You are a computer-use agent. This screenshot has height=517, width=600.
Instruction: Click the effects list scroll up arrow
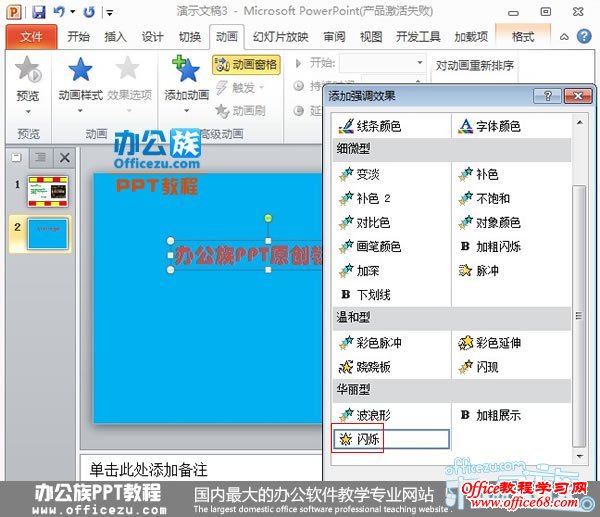point(579,122)
